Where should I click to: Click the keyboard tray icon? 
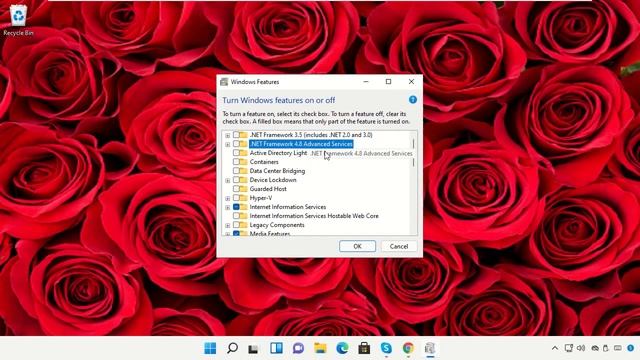coord(618,348)
